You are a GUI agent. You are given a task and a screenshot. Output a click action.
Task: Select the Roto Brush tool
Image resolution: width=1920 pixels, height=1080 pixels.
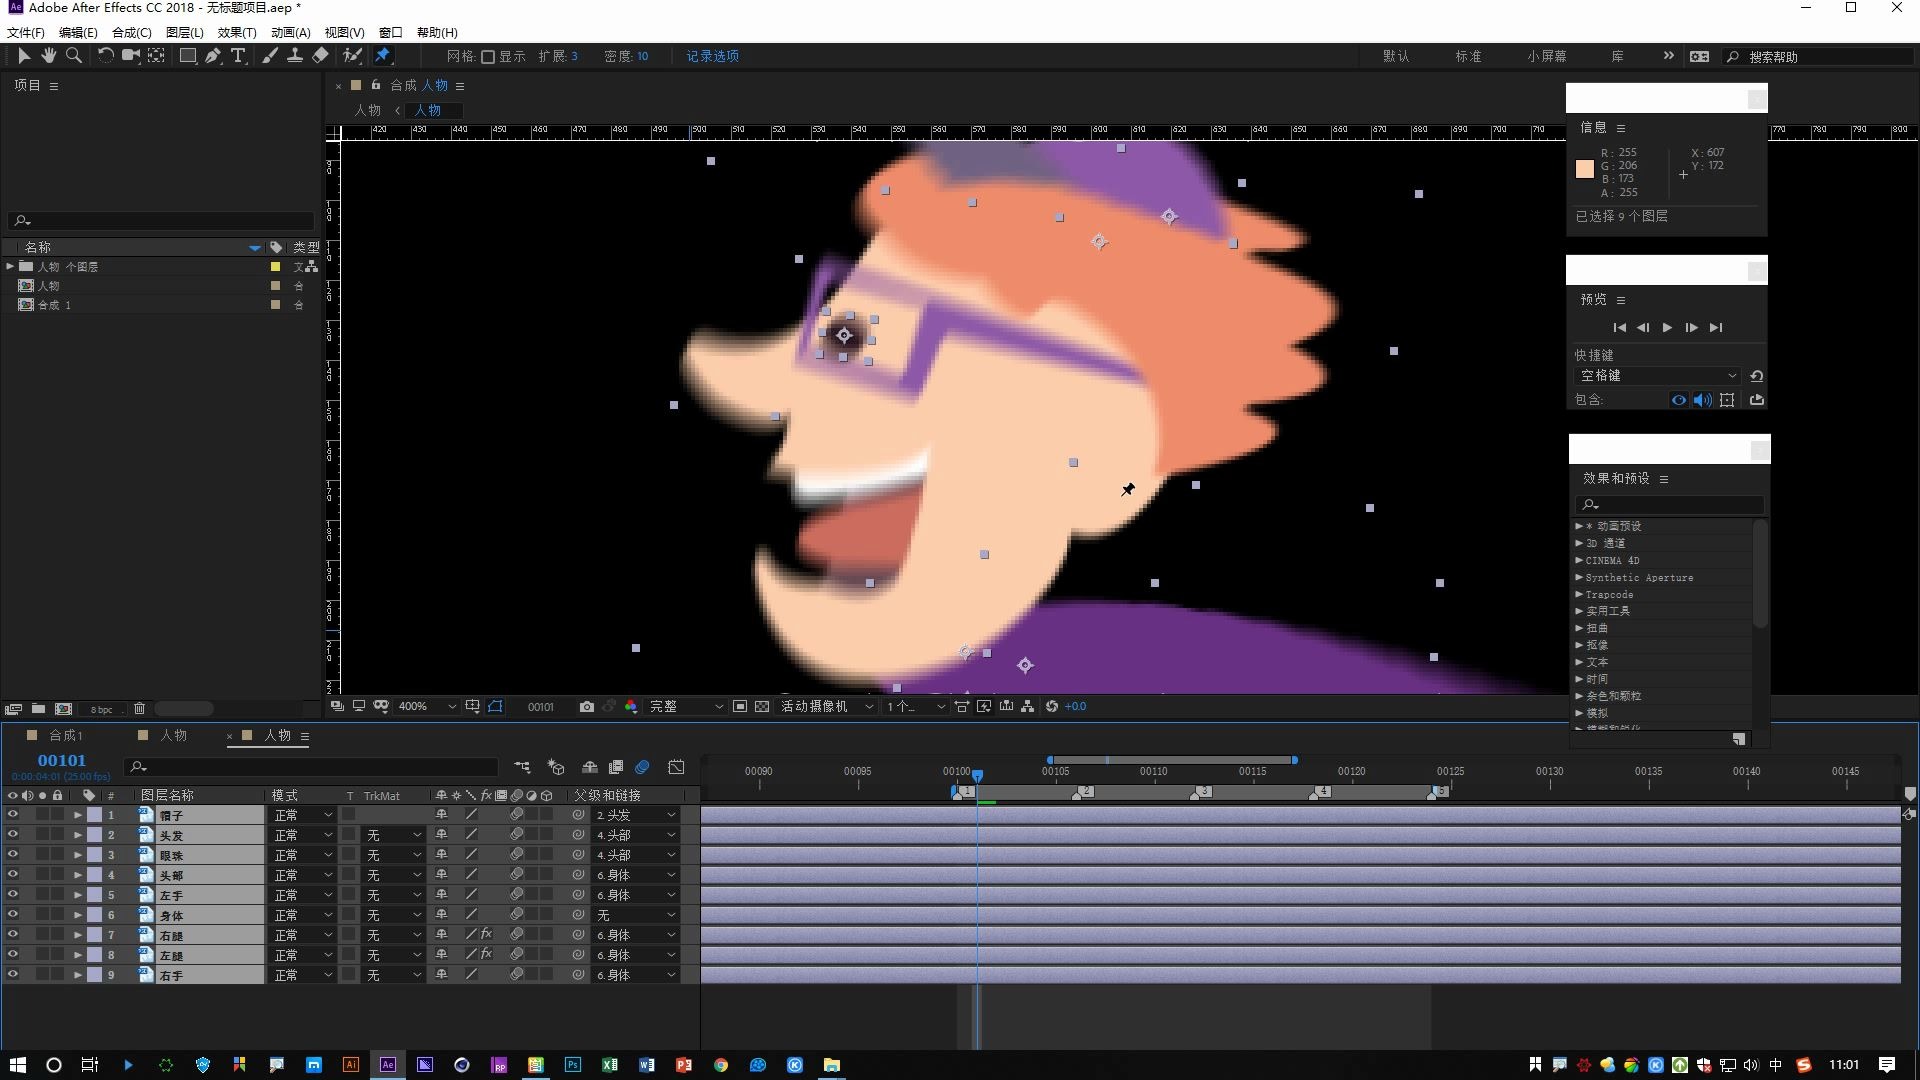[352, 56]
